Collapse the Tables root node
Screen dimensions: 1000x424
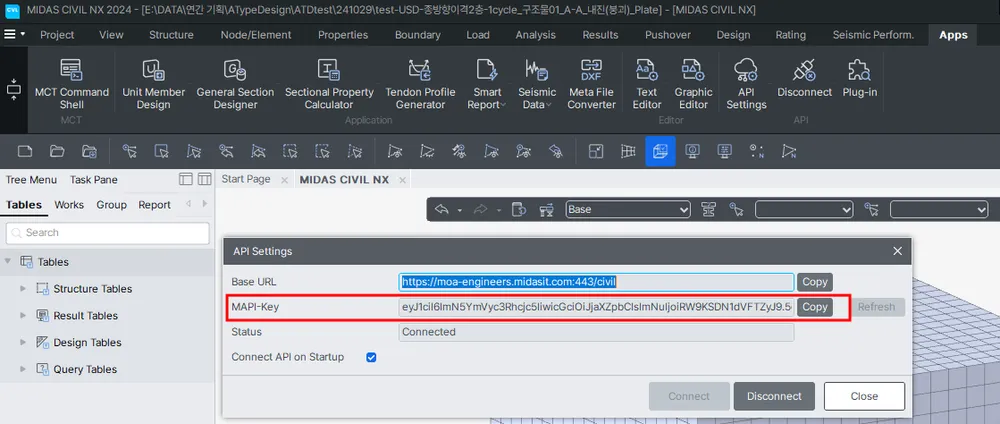tap(8, 262)
